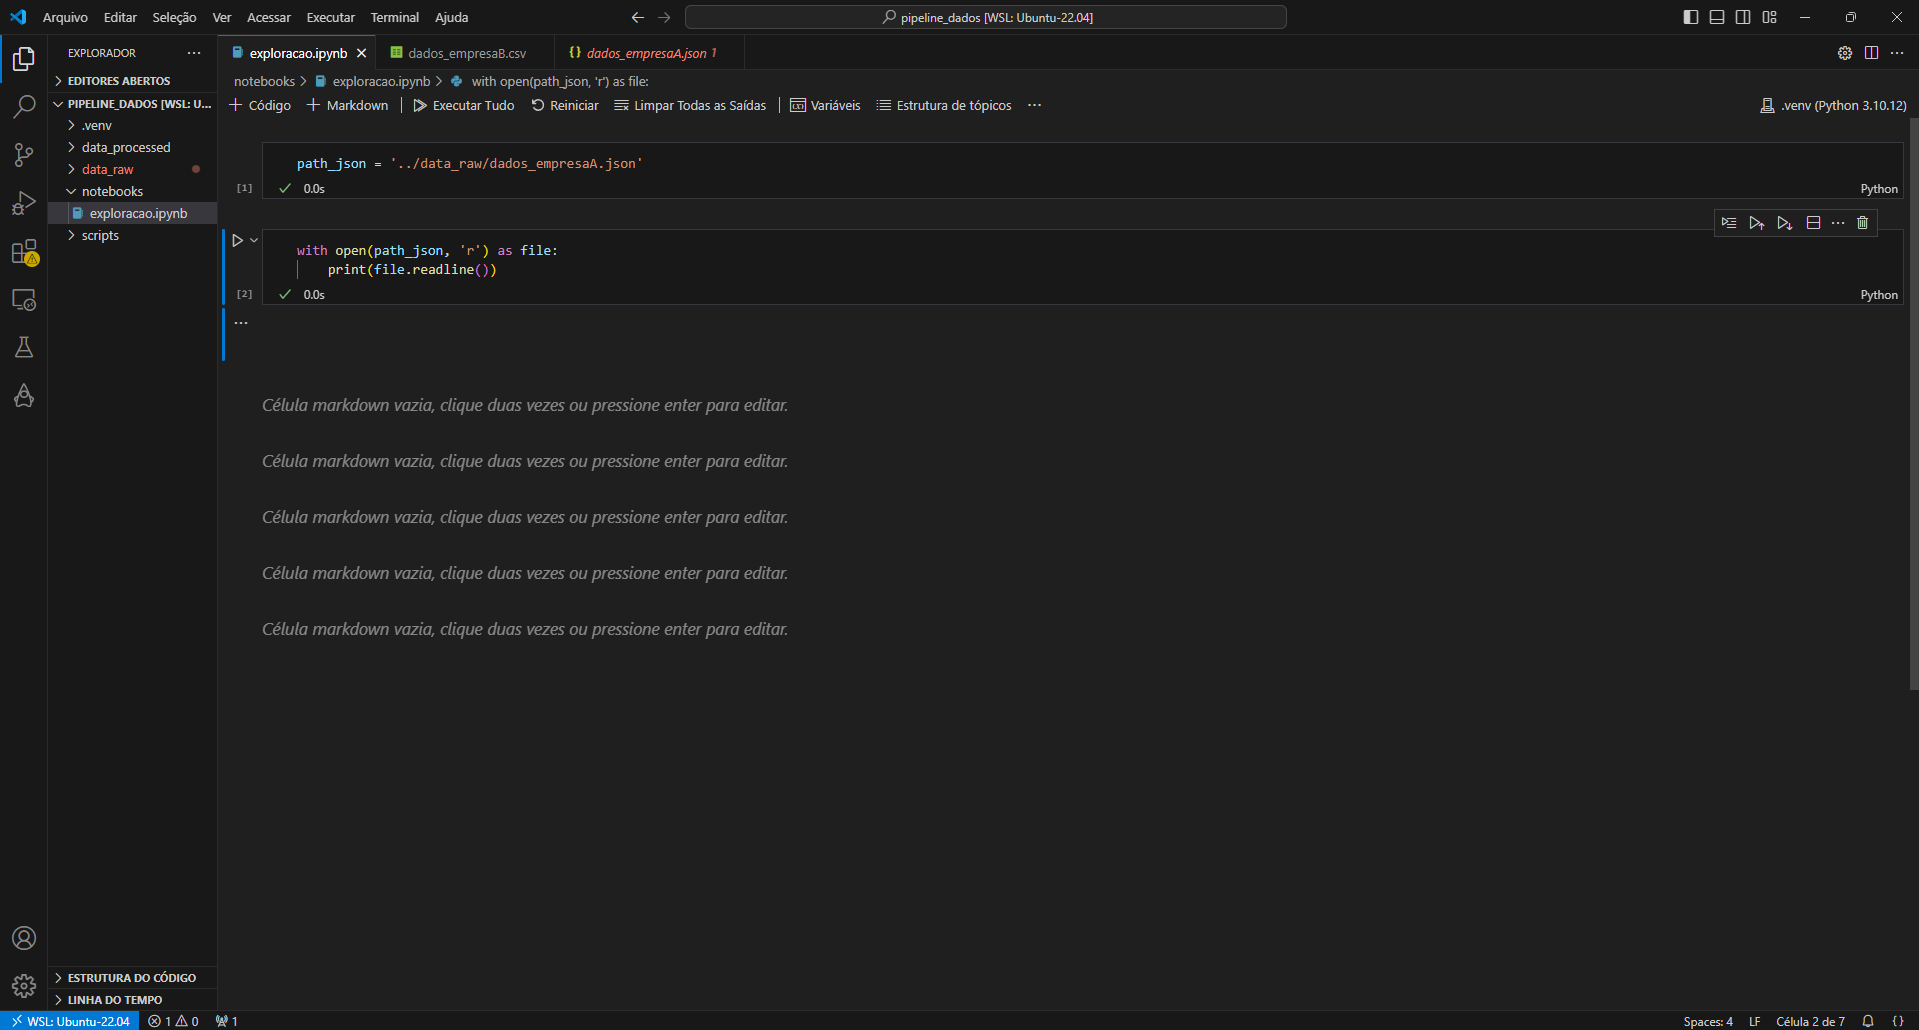
Task: Open the Extensions view
Action: [24, 251]
